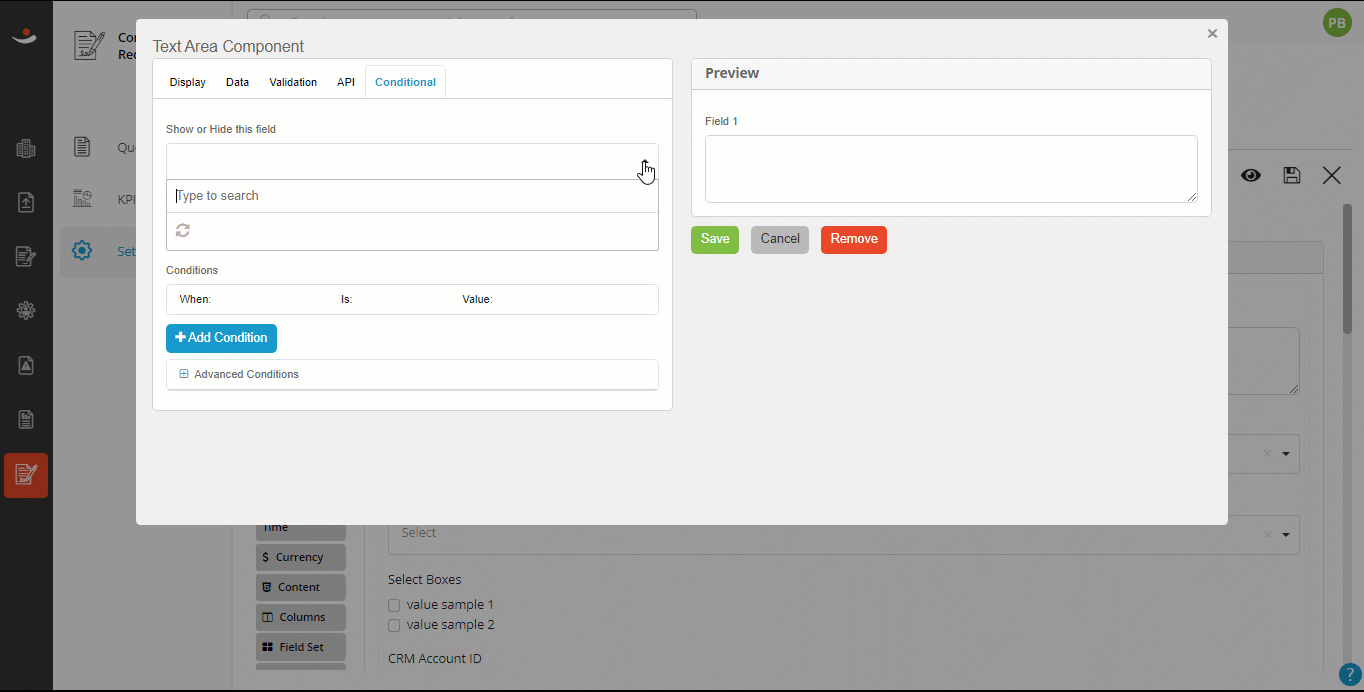Add the Field Set component
This screenshot has width=1364, height=692.
301,647
